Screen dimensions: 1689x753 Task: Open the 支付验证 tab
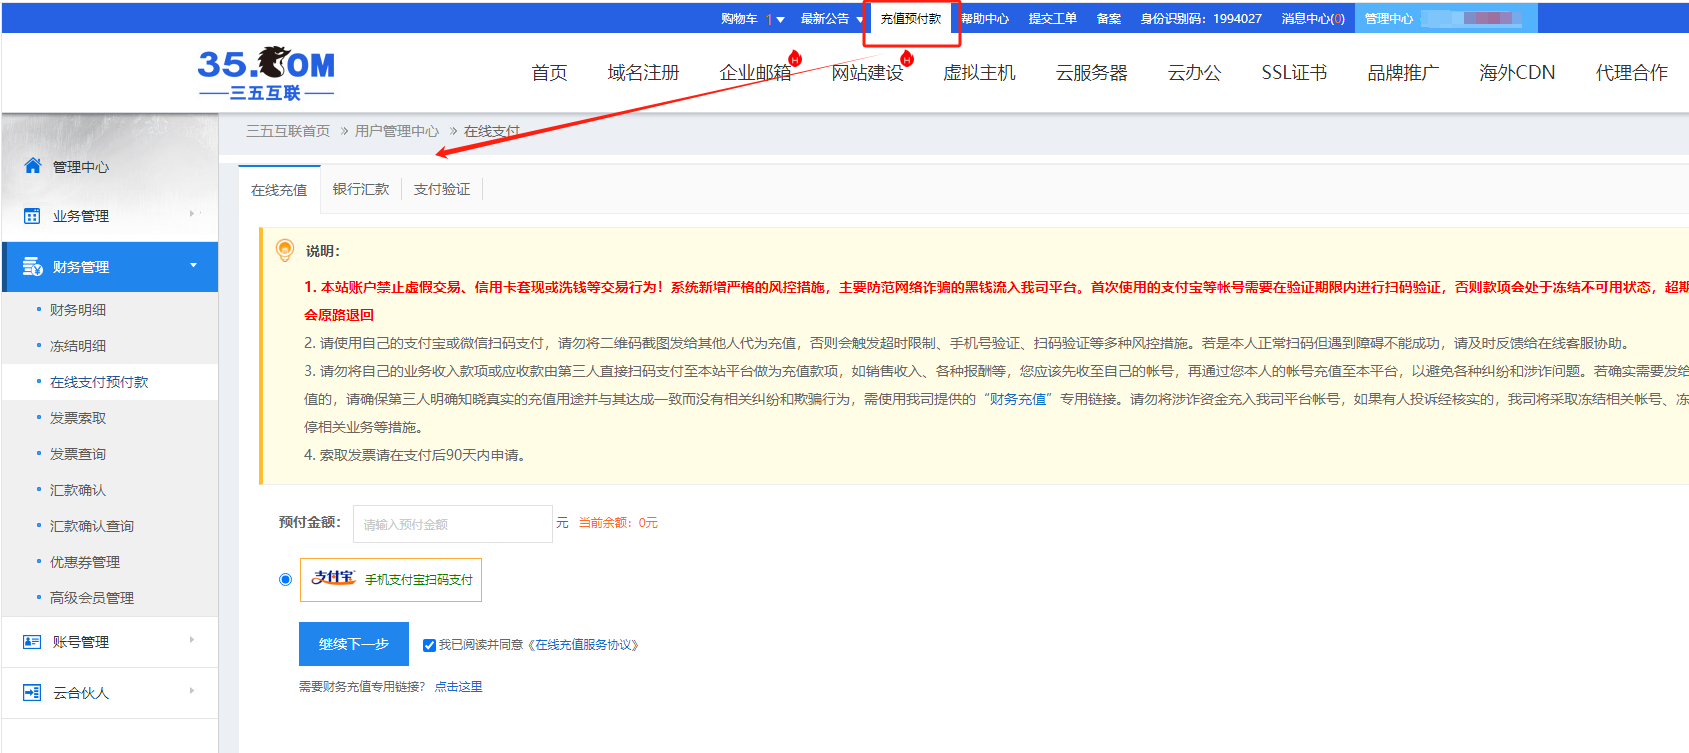click(442, 189)
